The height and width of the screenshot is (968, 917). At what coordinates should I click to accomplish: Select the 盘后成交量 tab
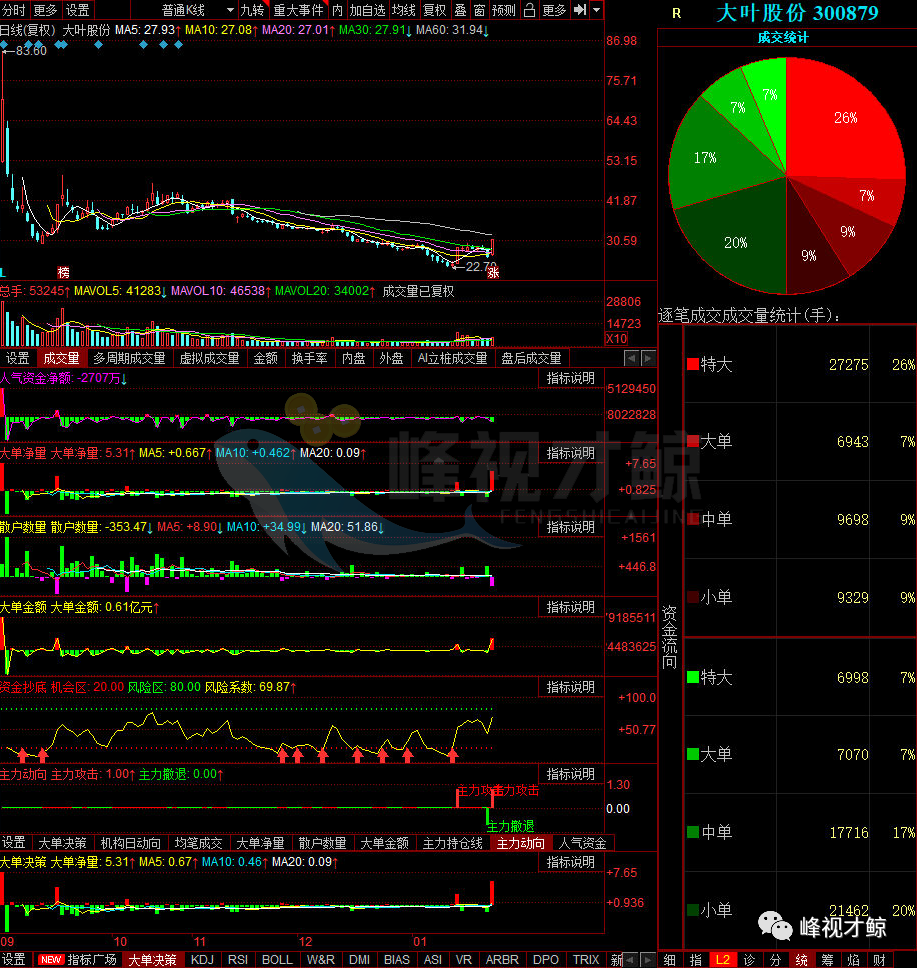pos(531,358)
